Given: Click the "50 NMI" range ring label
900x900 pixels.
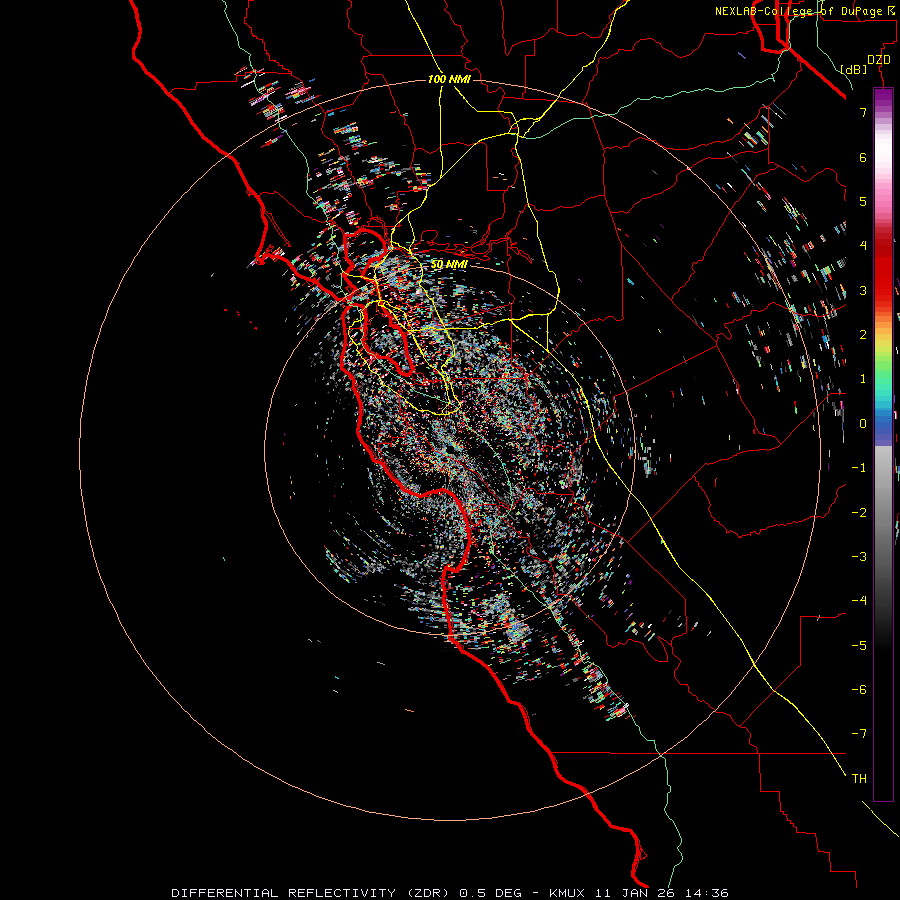Looking at the screenshot, I should [x=449, y=265].
